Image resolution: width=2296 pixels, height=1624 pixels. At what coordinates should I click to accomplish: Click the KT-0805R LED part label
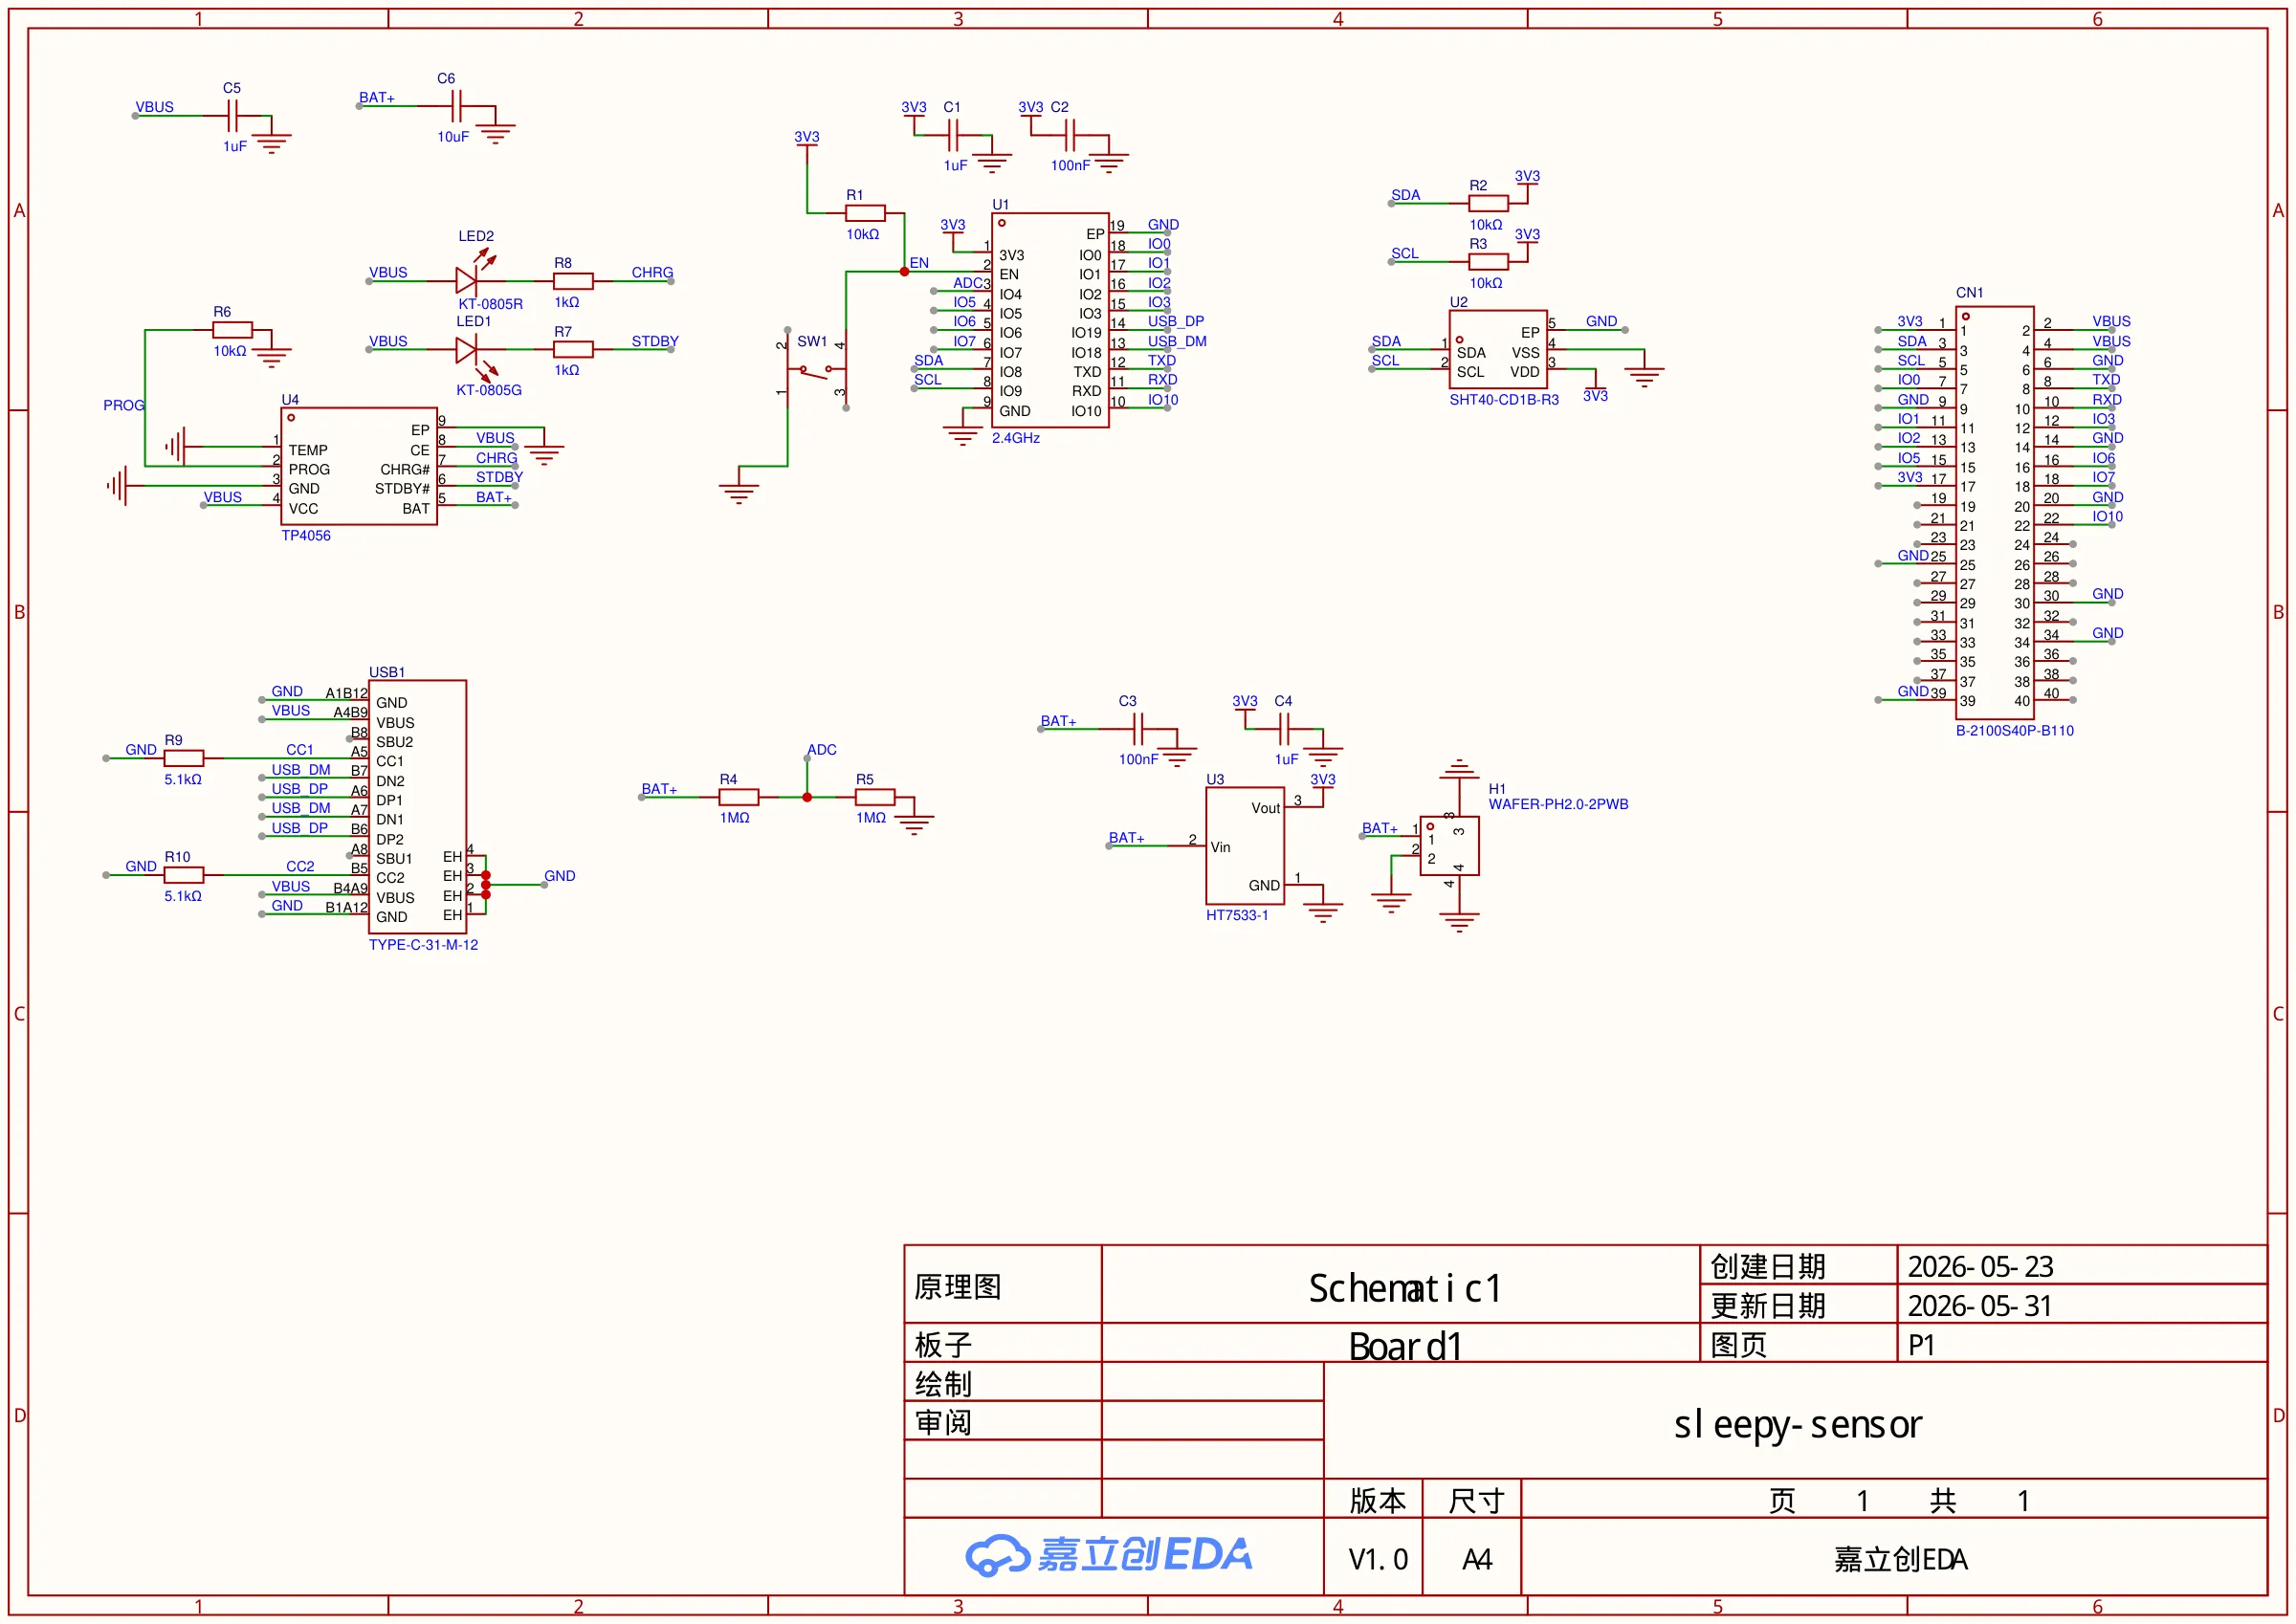[x=491, y=304]
